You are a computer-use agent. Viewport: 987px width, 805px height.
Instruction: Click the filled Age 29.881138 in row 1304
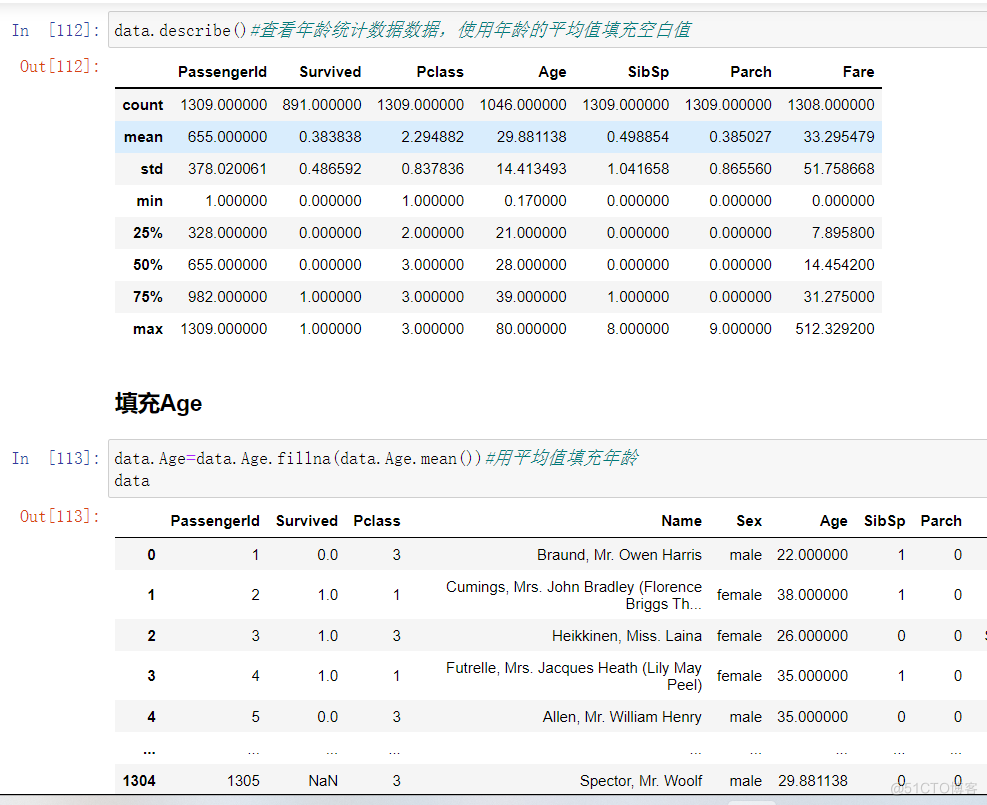[813, 781]
